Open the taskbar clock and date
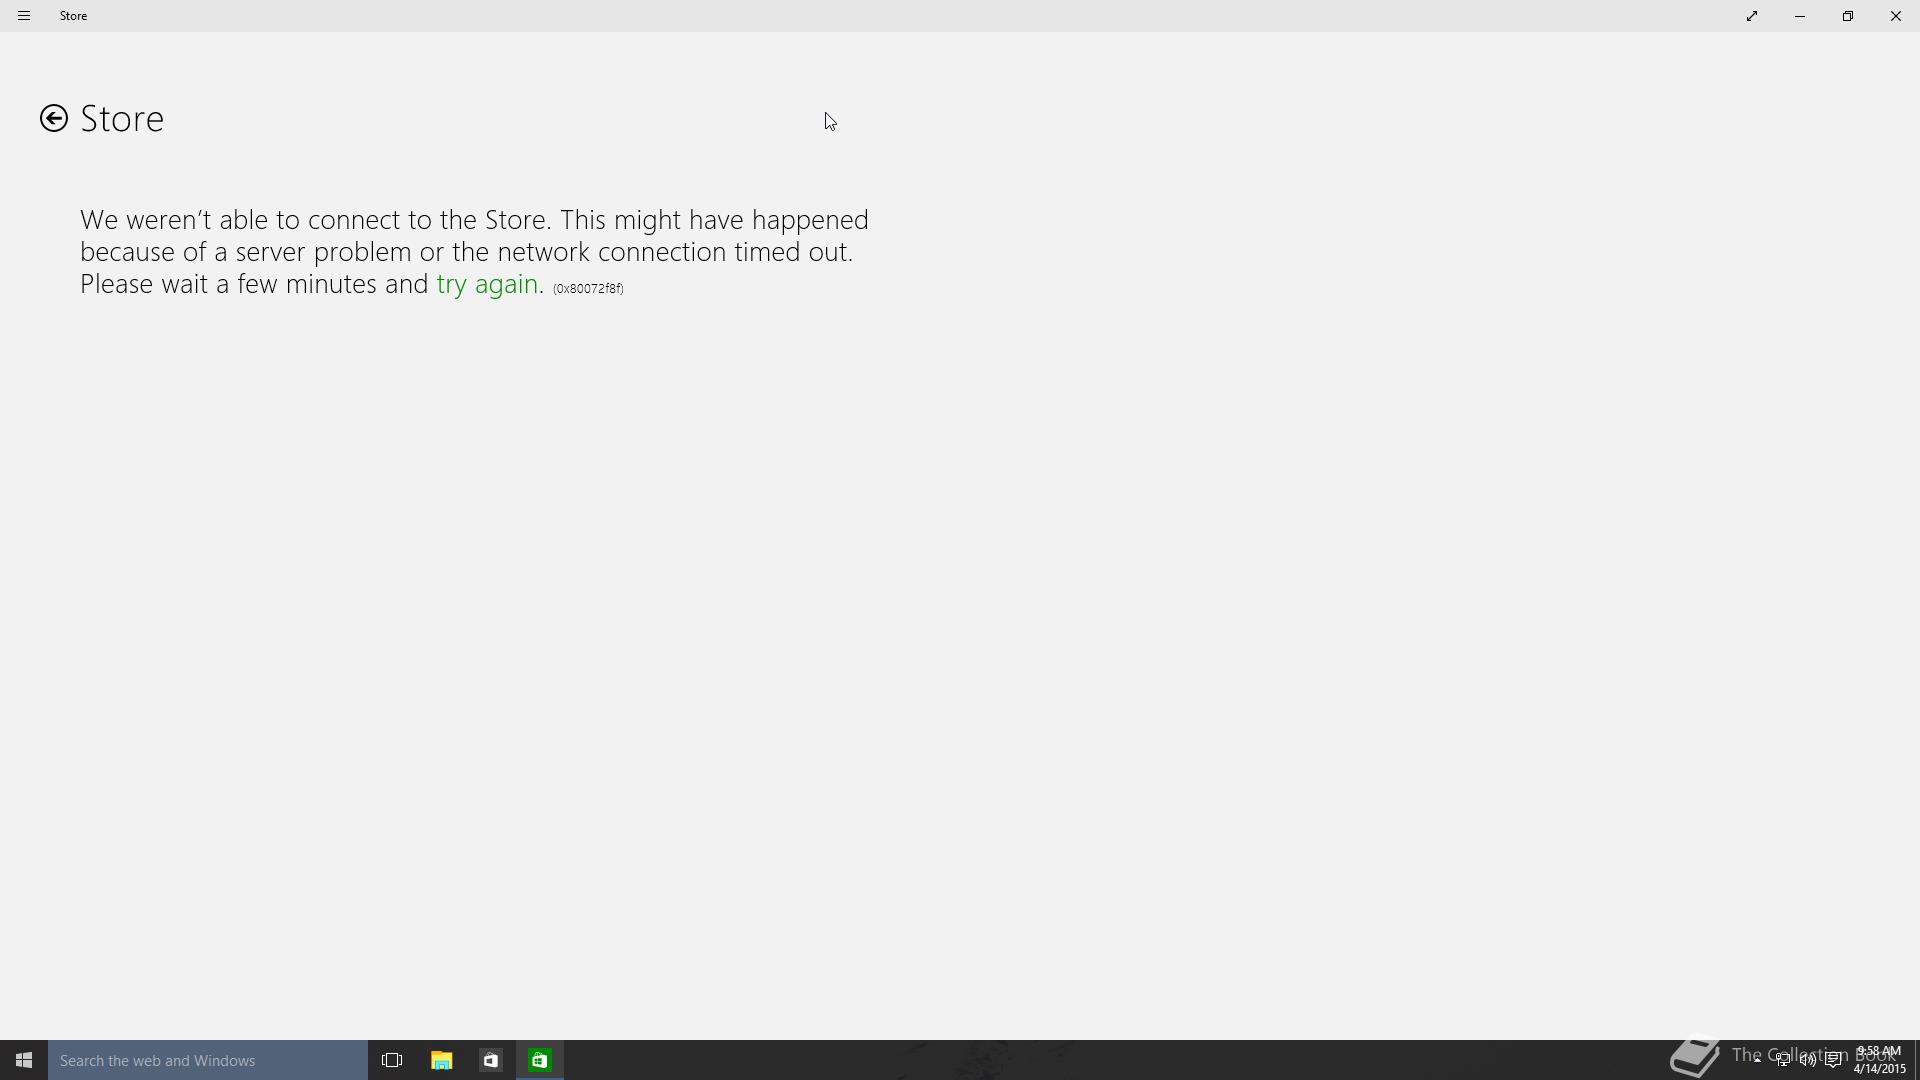Image resolution: width=1920 pixels, height=1080 pixels. pos(1879,1060)
